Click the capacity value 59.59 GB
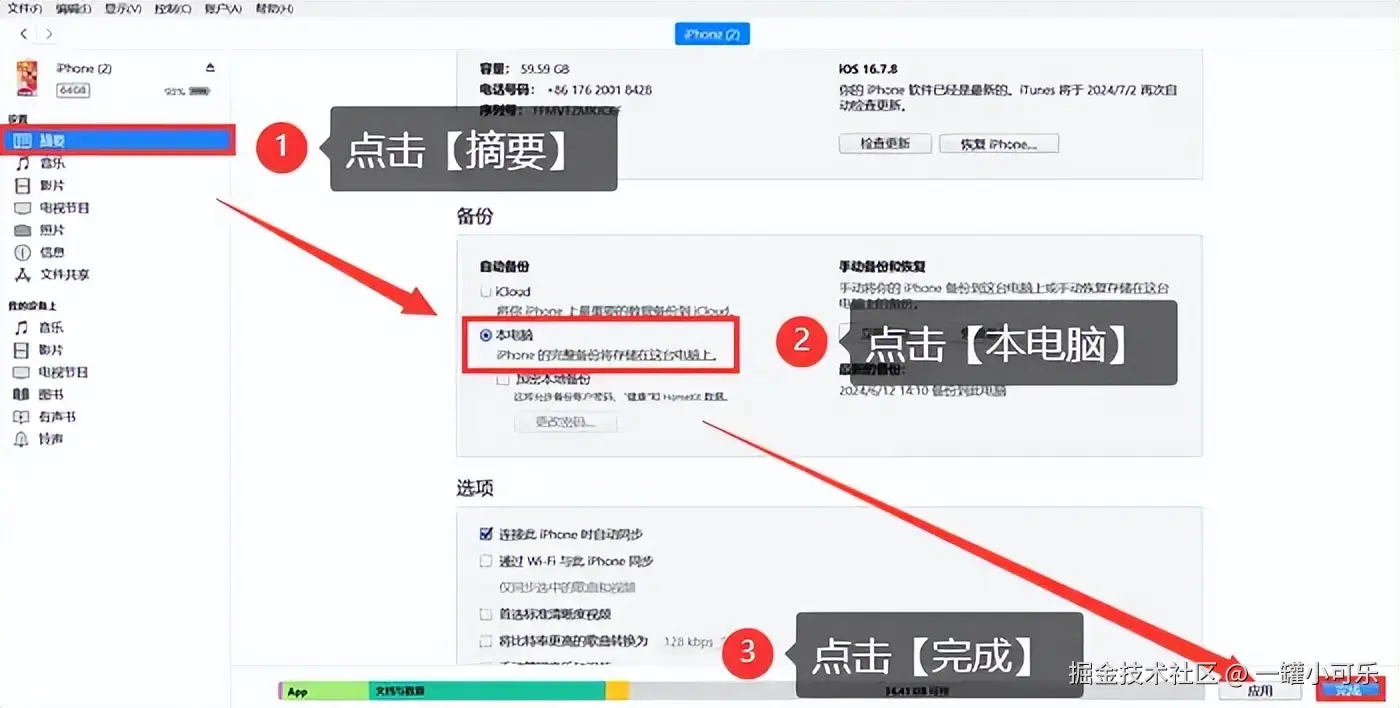The height and width of the screenshot is (708, 1400). point(545,69)
